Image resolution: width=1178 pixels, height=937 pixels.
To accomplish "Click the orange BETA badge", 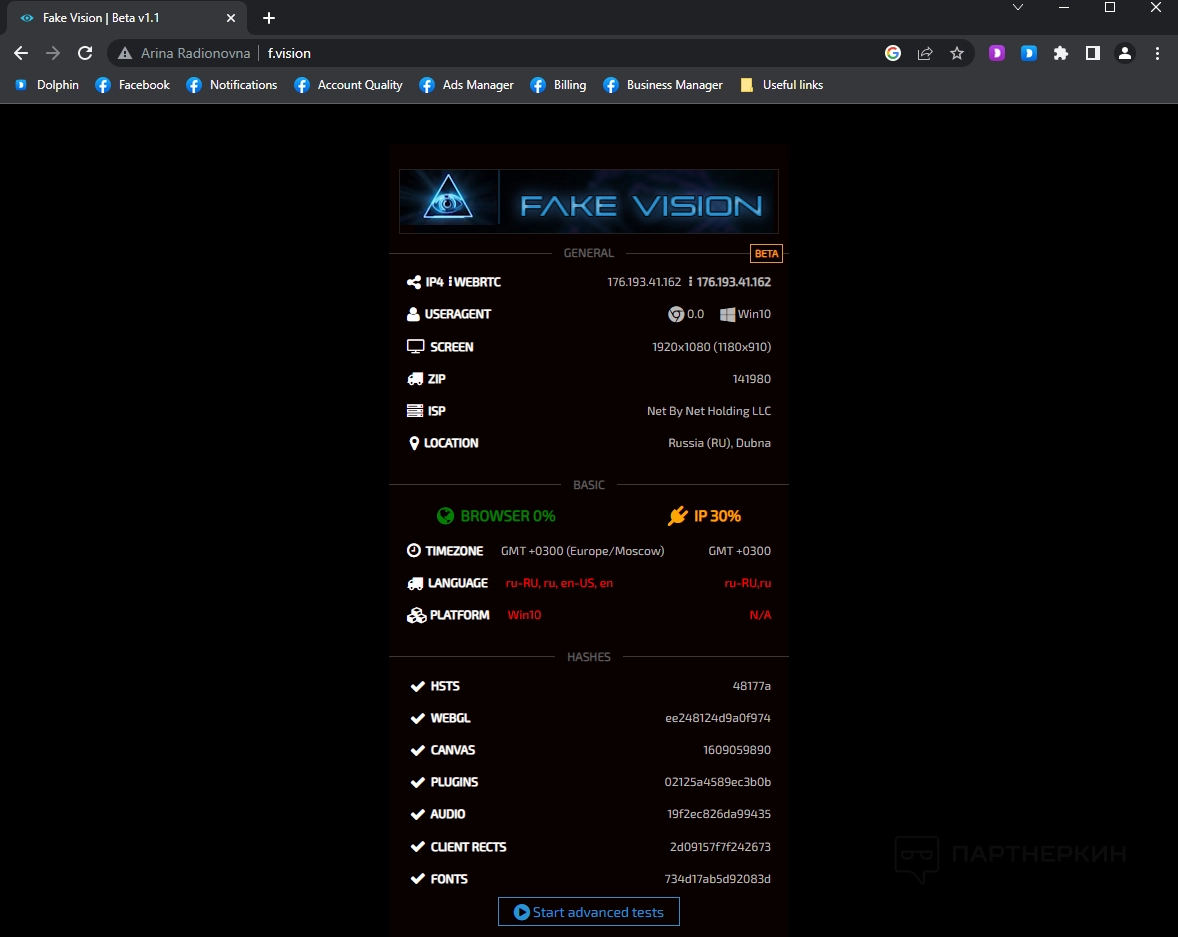I will click(x=766, y=253).
